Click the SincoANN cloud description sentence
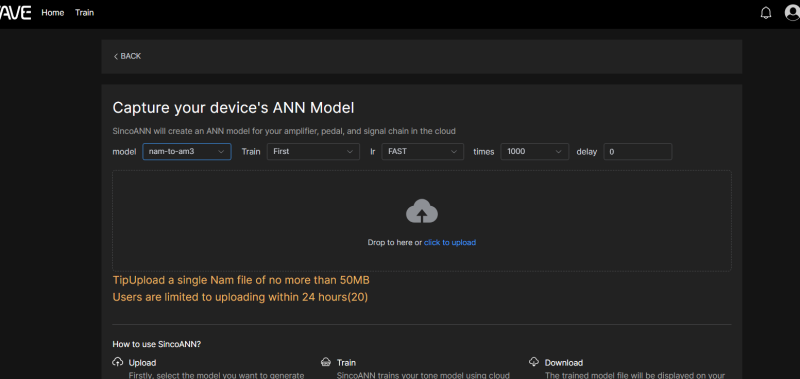This screenshot has height=379, width=800. [284, 131]
